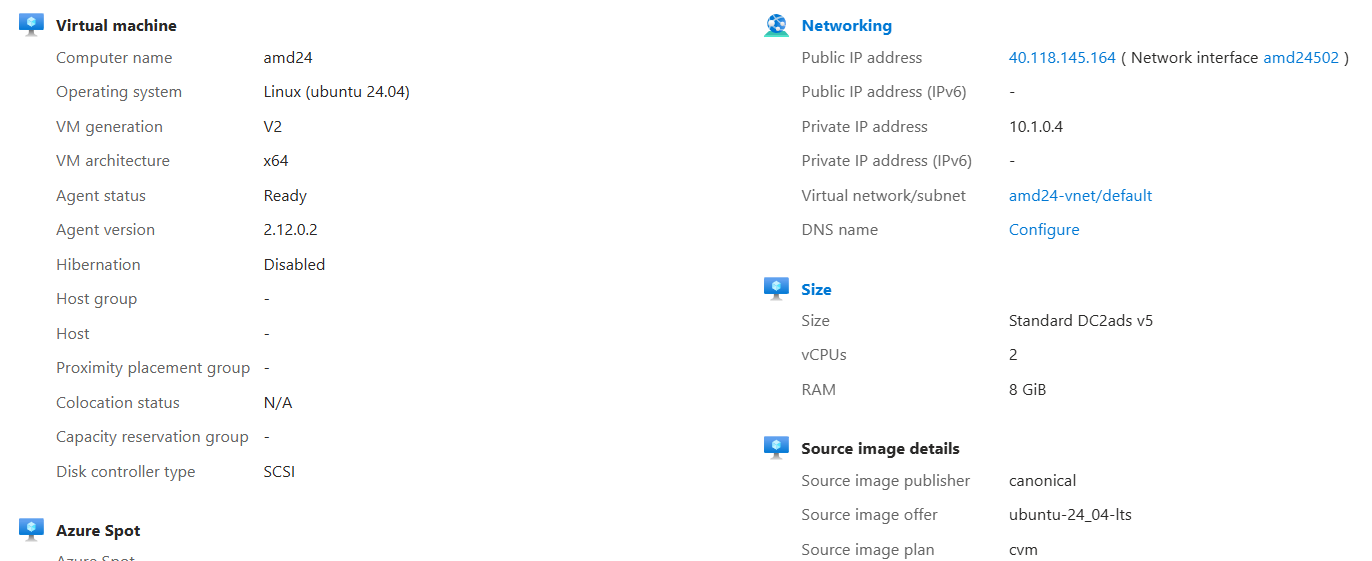Screen dimensions: 1372x561
Task: Click the Virtual machine section heading
Action: tap(116, 26)
